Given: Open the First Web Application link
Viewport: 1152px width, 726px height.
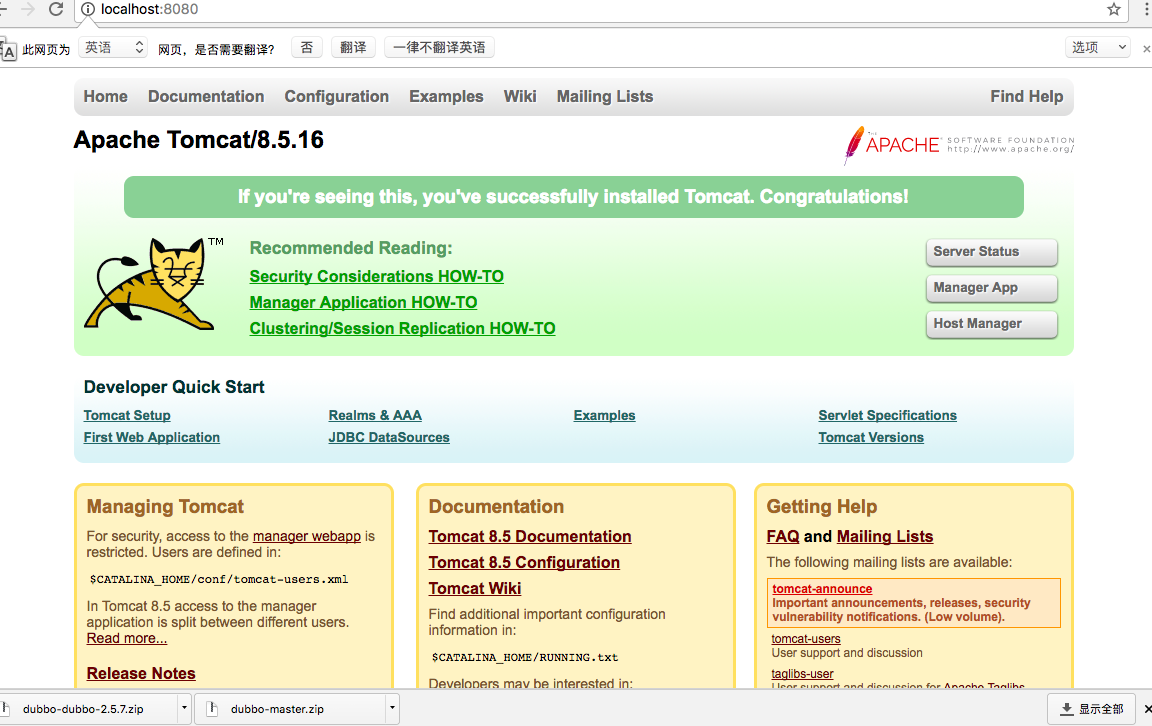Looking at the screenshot, I should pos(151,437).
